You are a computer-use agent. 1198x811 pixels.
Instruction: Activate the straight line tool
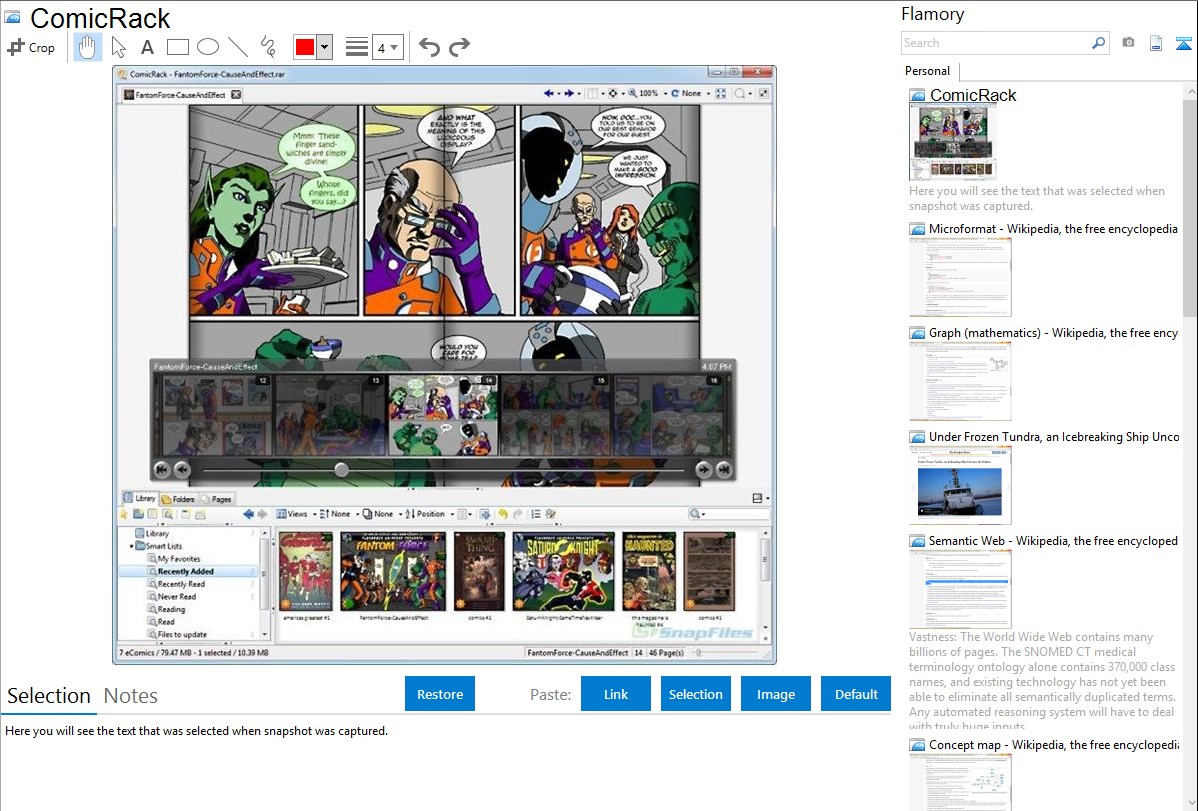point(237,47)
